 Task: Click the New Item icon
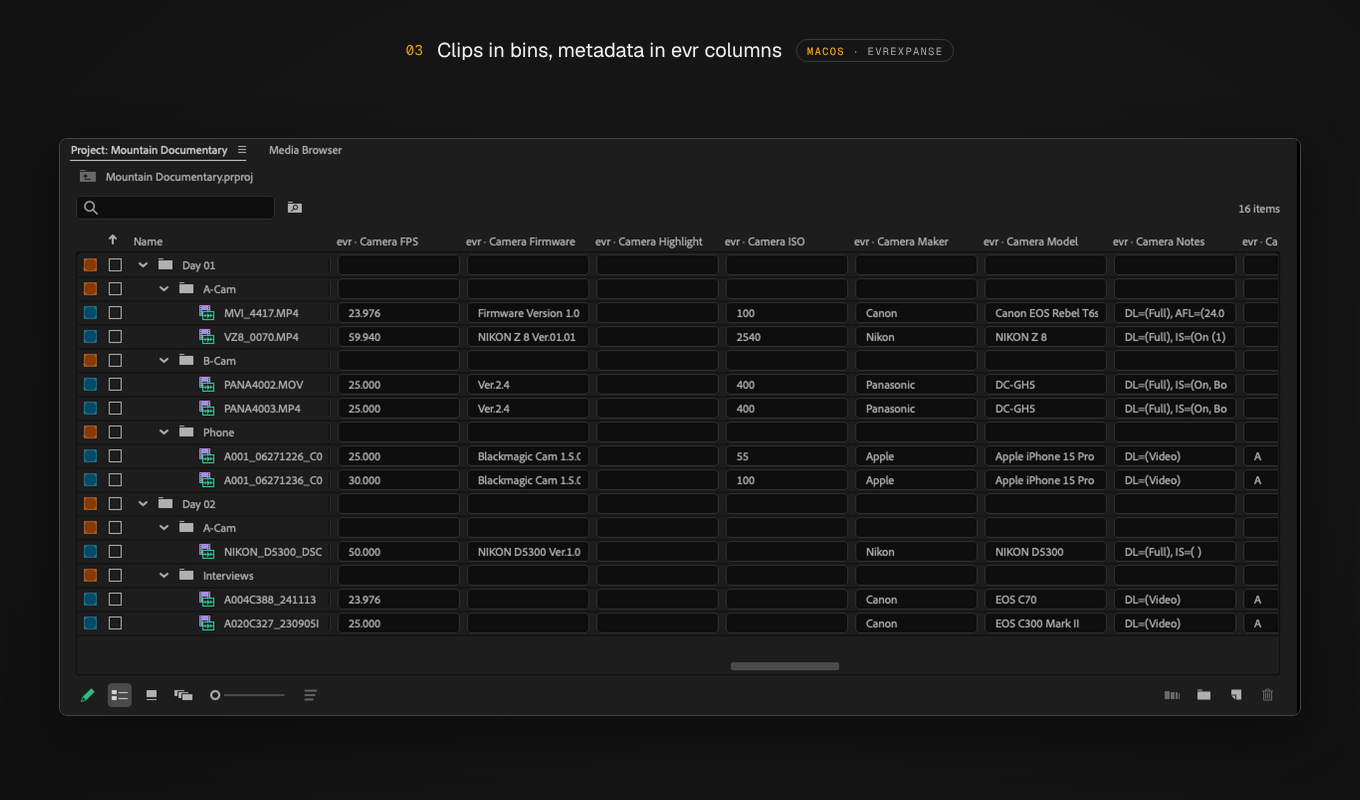tap(1236, 695)
